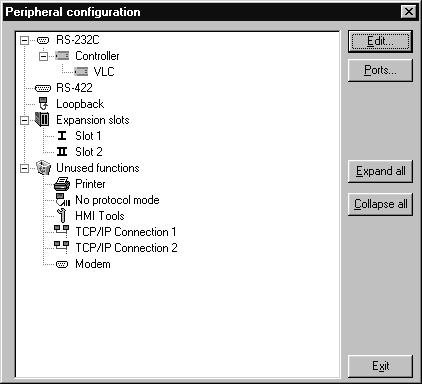The width and height of the screenshot is (422, 384).
Task: Click the Loopback plug icon
Action: (43, 103)
